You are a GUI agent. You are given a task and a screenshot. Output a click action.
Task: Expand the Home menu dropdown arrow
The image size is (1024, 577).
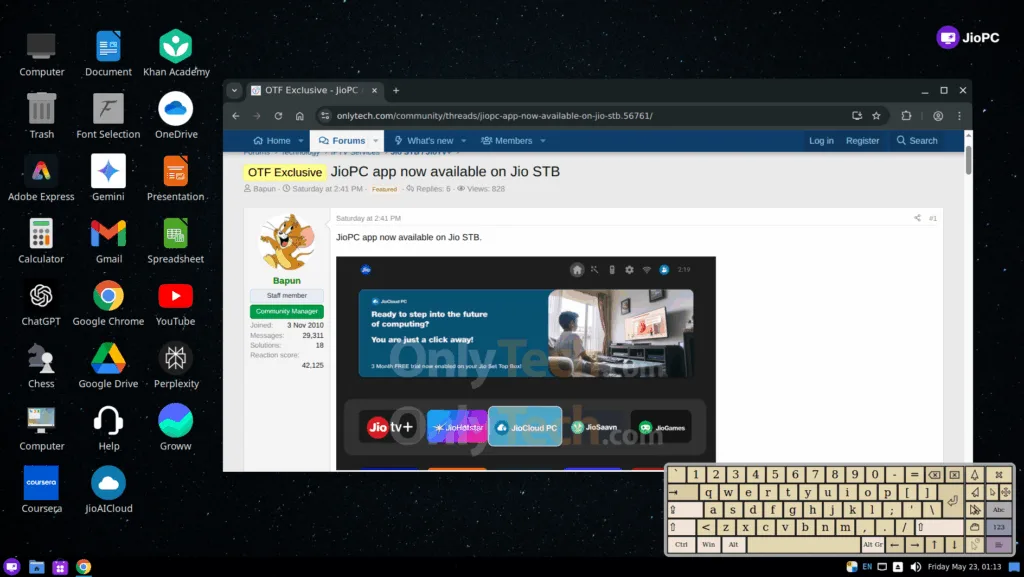coord(301,141)
